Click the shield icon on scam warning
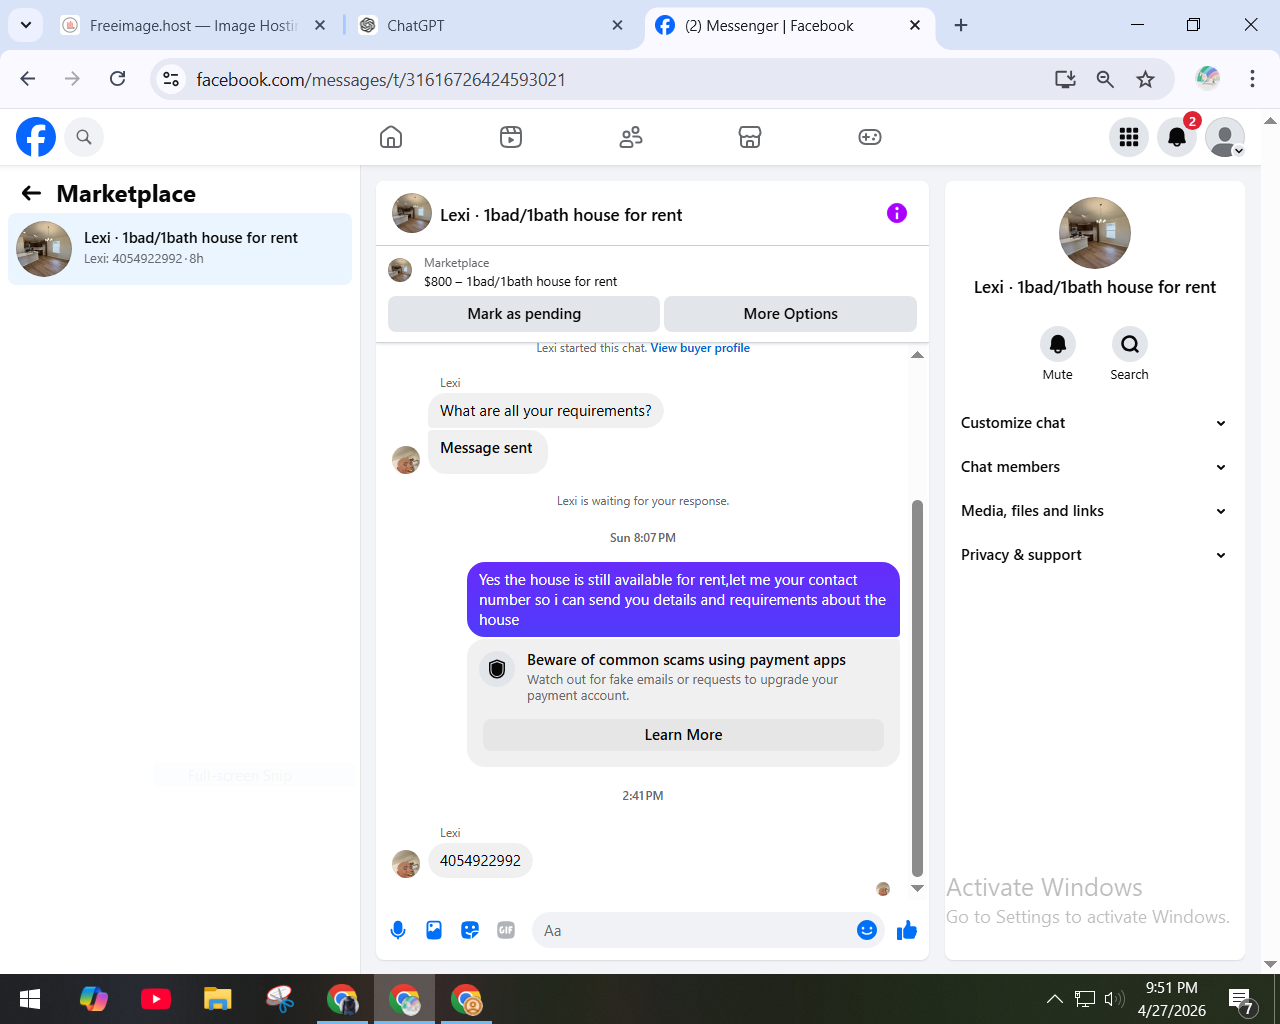Viewport: 1280px width, 1024px height. coord(497,669)
